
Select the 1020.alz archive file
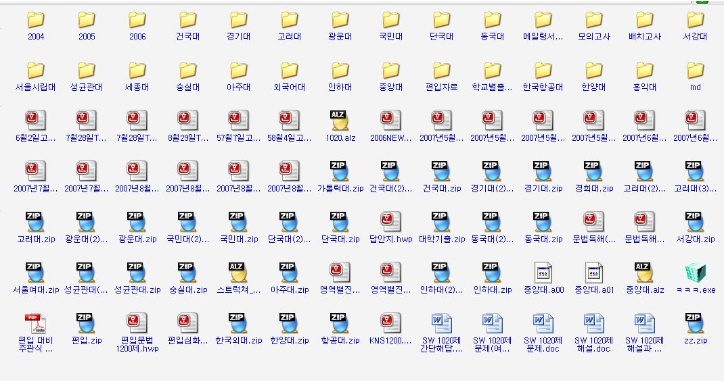[x=340, y=126]
